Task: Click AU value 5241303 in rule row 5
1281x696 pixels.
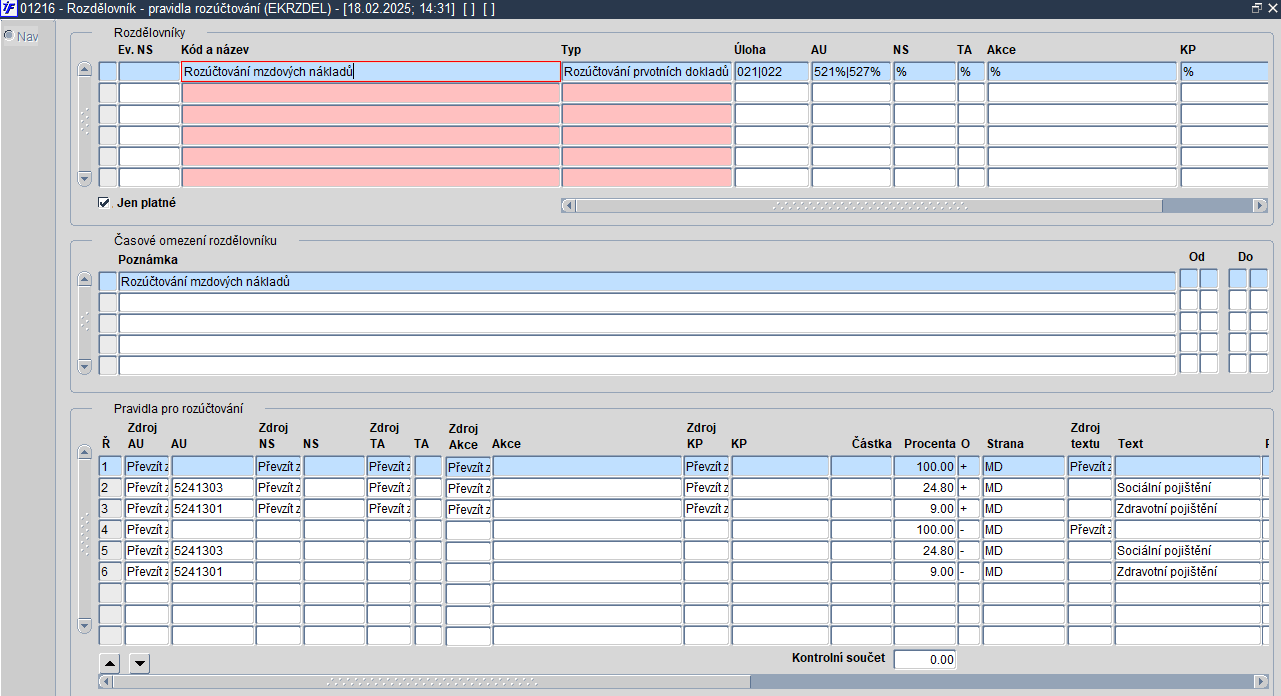Action: [212, 550]
